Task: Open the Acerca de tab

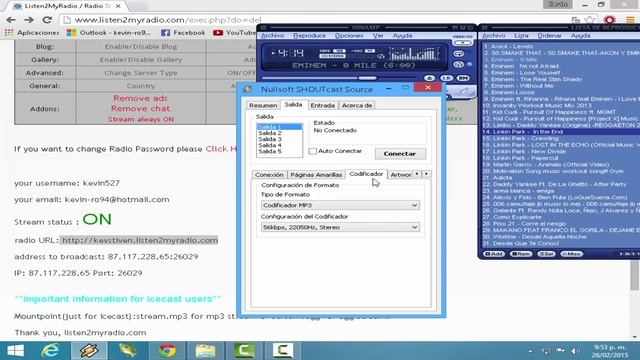Action: tap(357, 105)
